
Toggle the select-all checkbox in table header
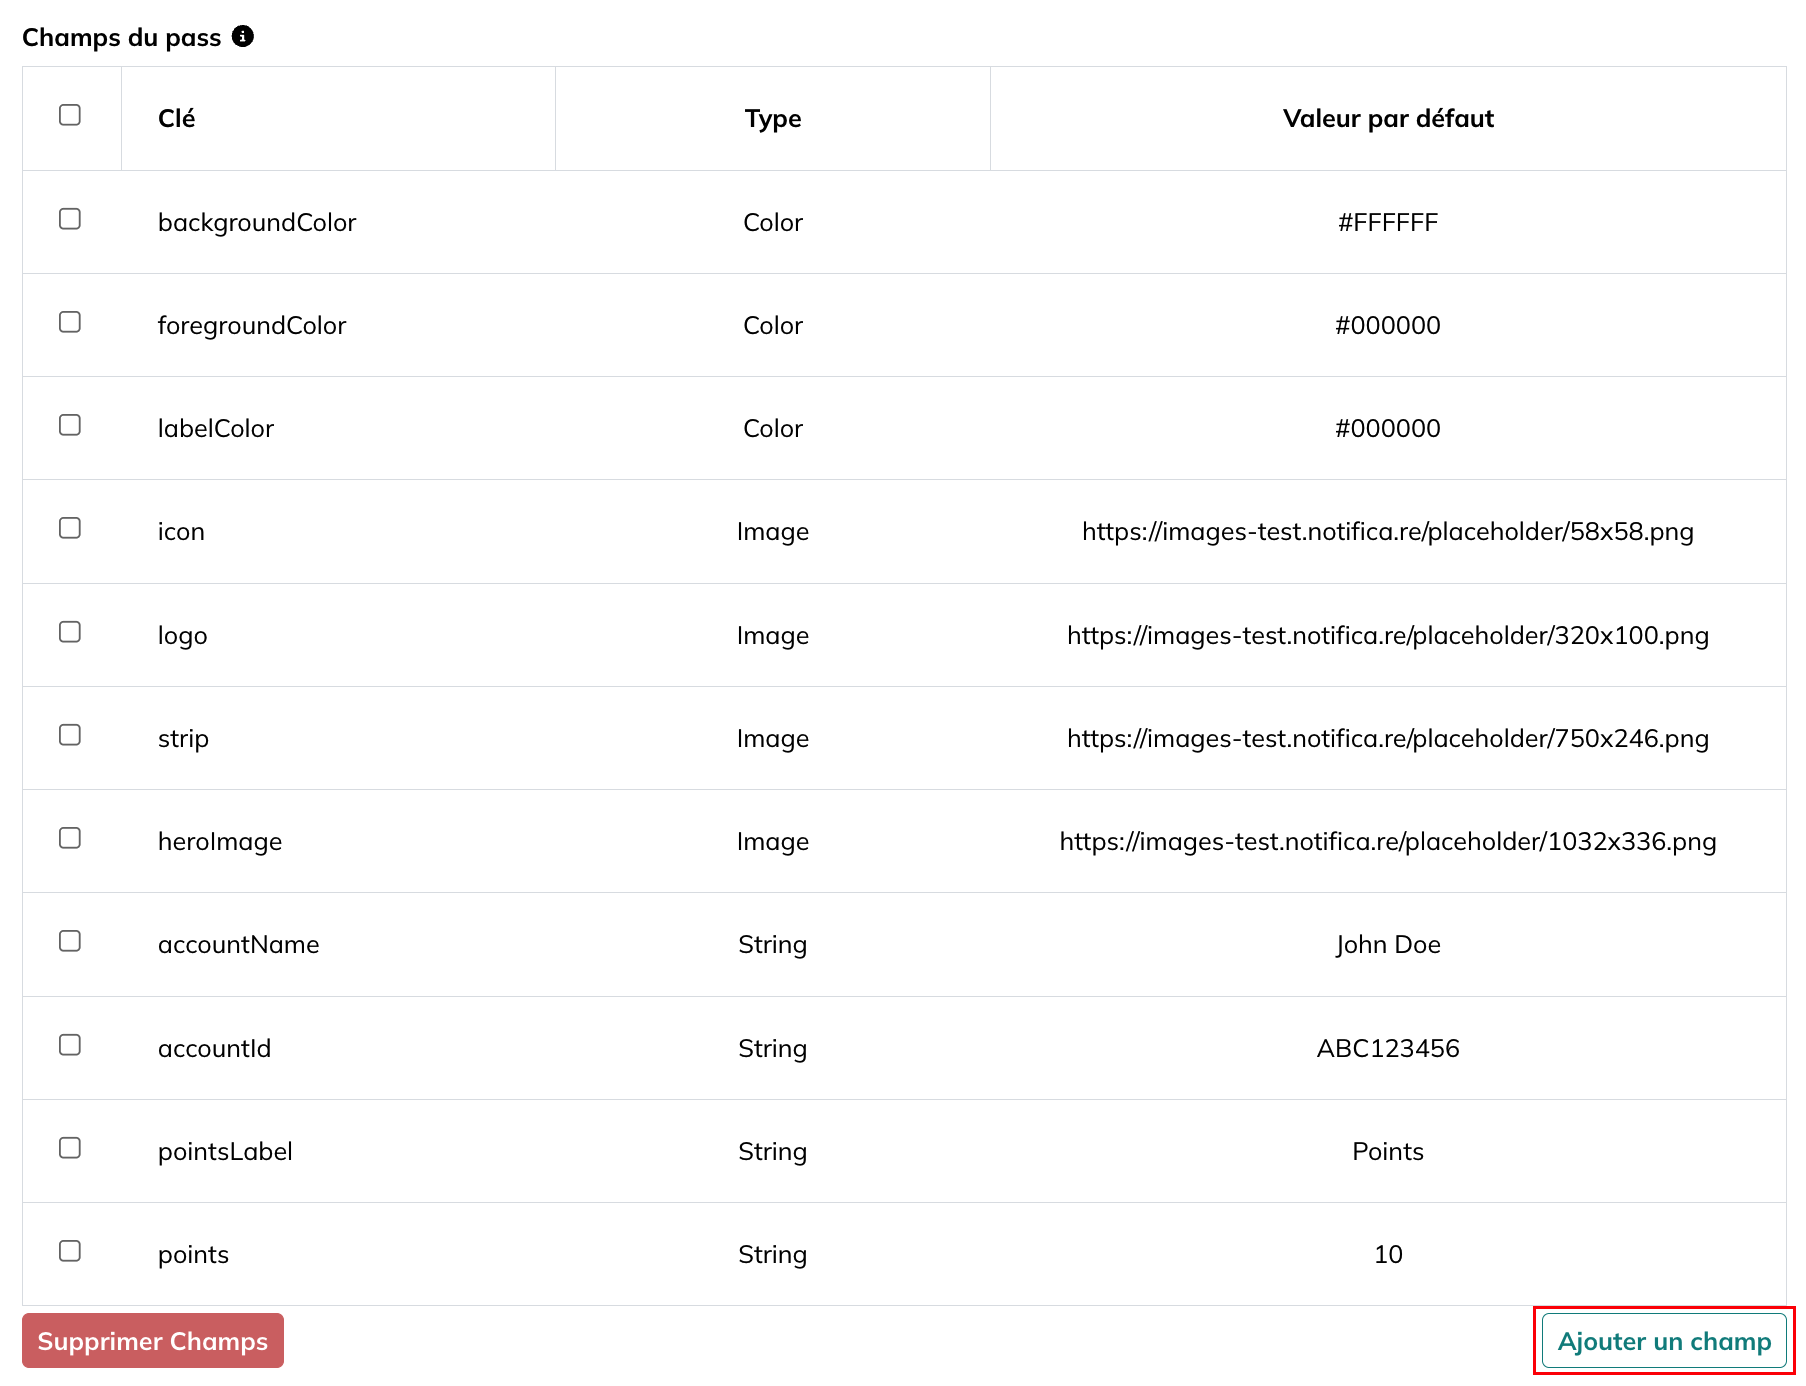[x=70, y=115]
